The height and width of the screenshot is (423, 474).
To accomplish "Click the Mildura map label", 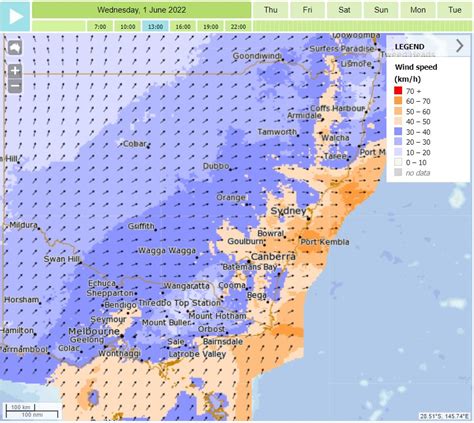I will [x=23, y=225].
